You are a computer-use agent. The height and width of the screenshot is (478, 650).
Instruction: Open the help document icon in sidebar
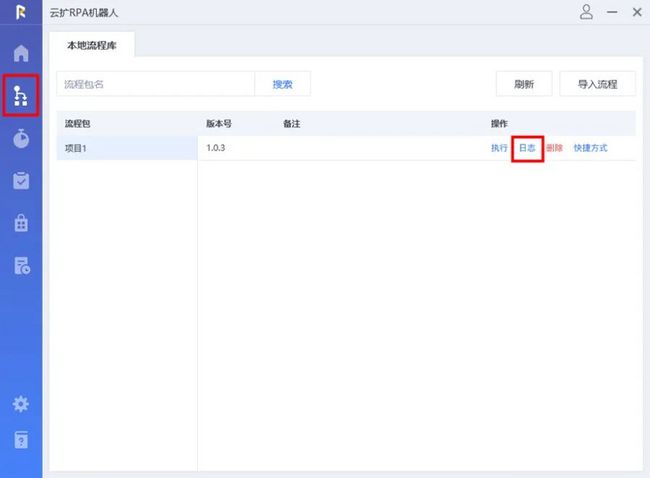(x=21, y=440)
